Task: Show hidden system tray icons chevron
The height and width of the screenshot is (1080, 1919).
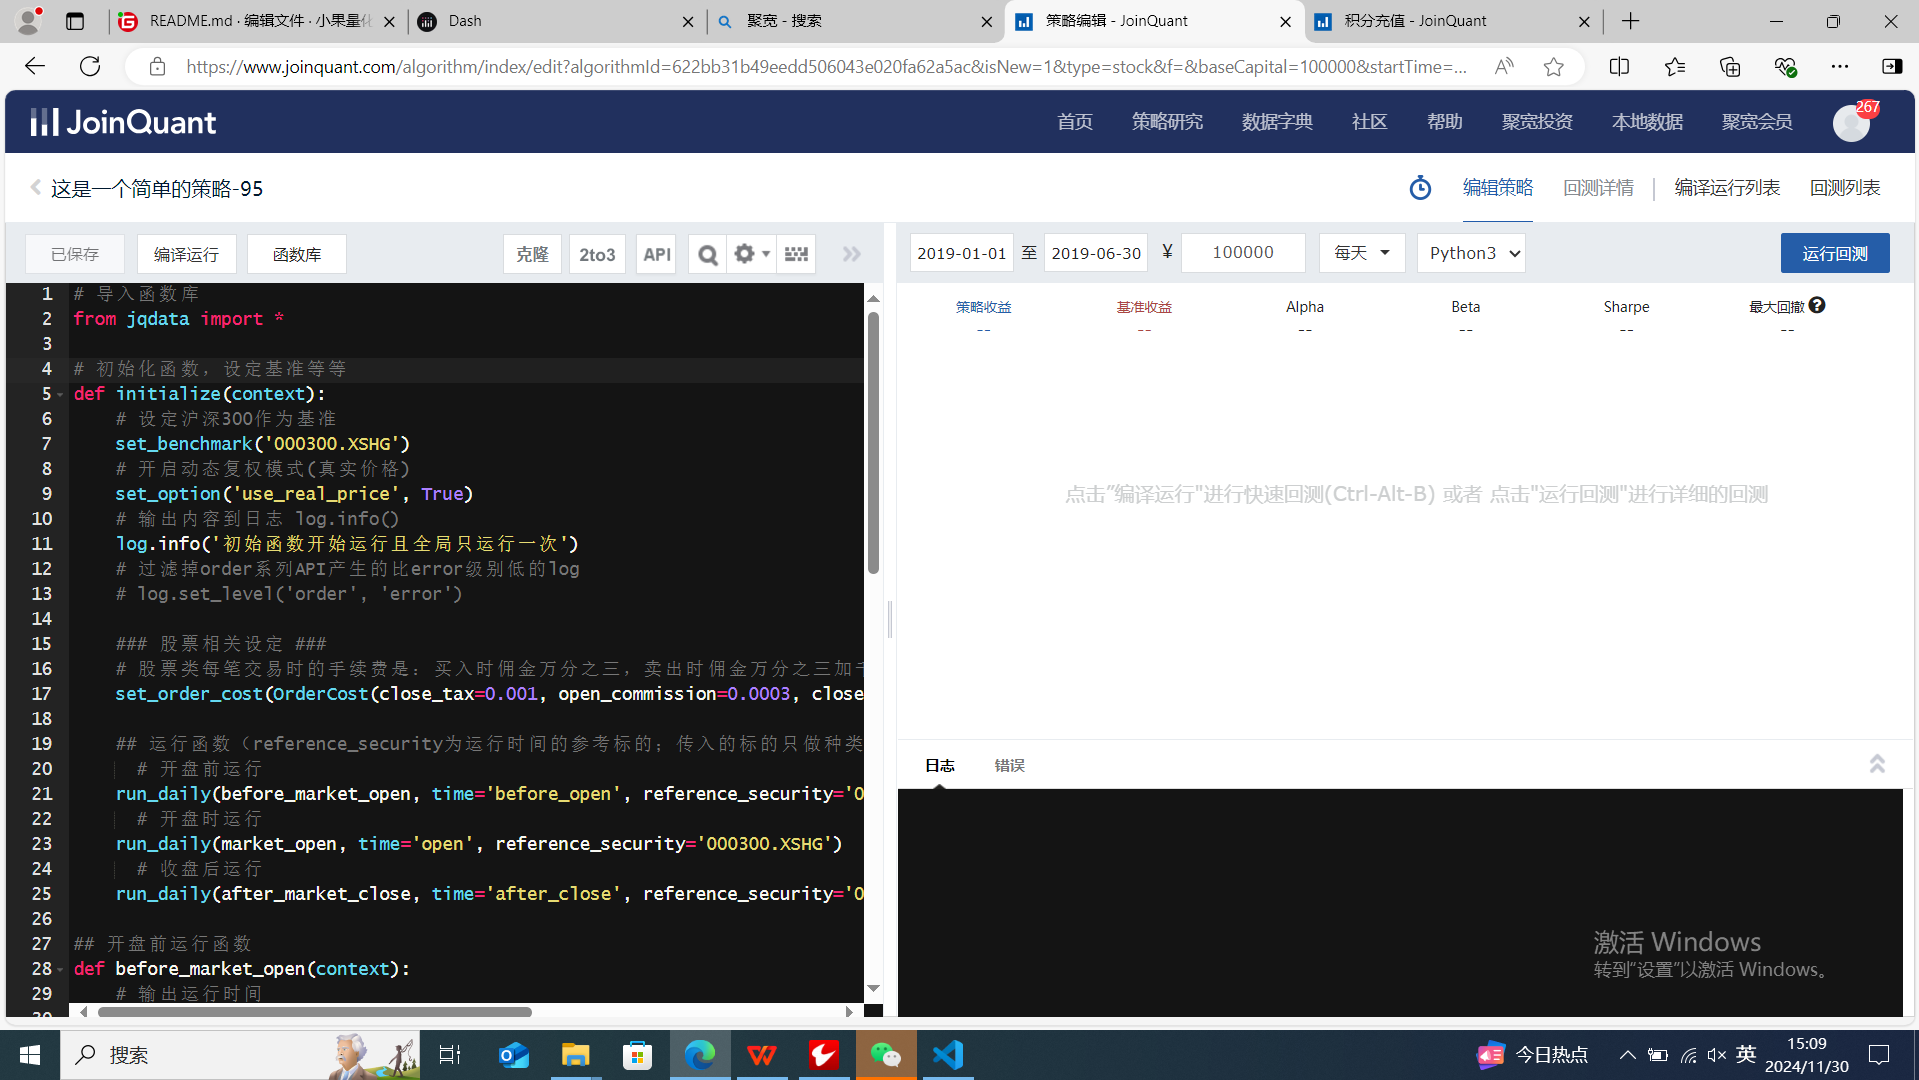Action: coord(1627,1055)
